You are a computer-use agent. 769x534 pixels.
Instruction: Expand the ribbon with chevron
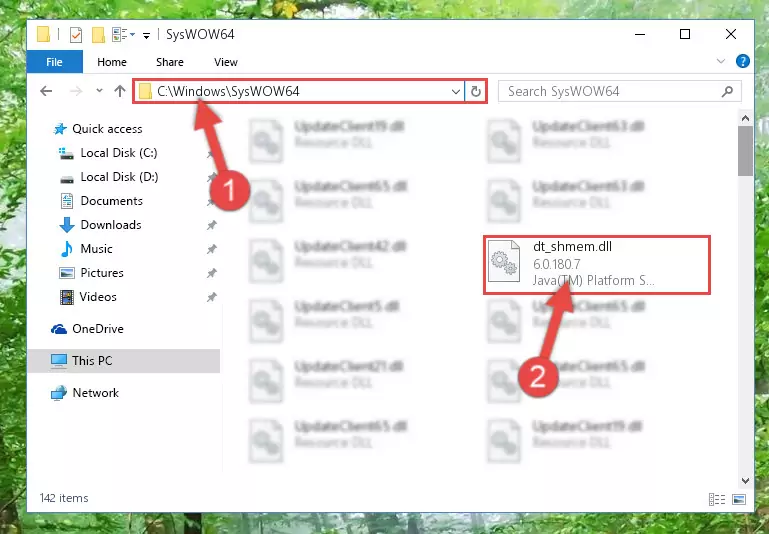coord(720,61)
